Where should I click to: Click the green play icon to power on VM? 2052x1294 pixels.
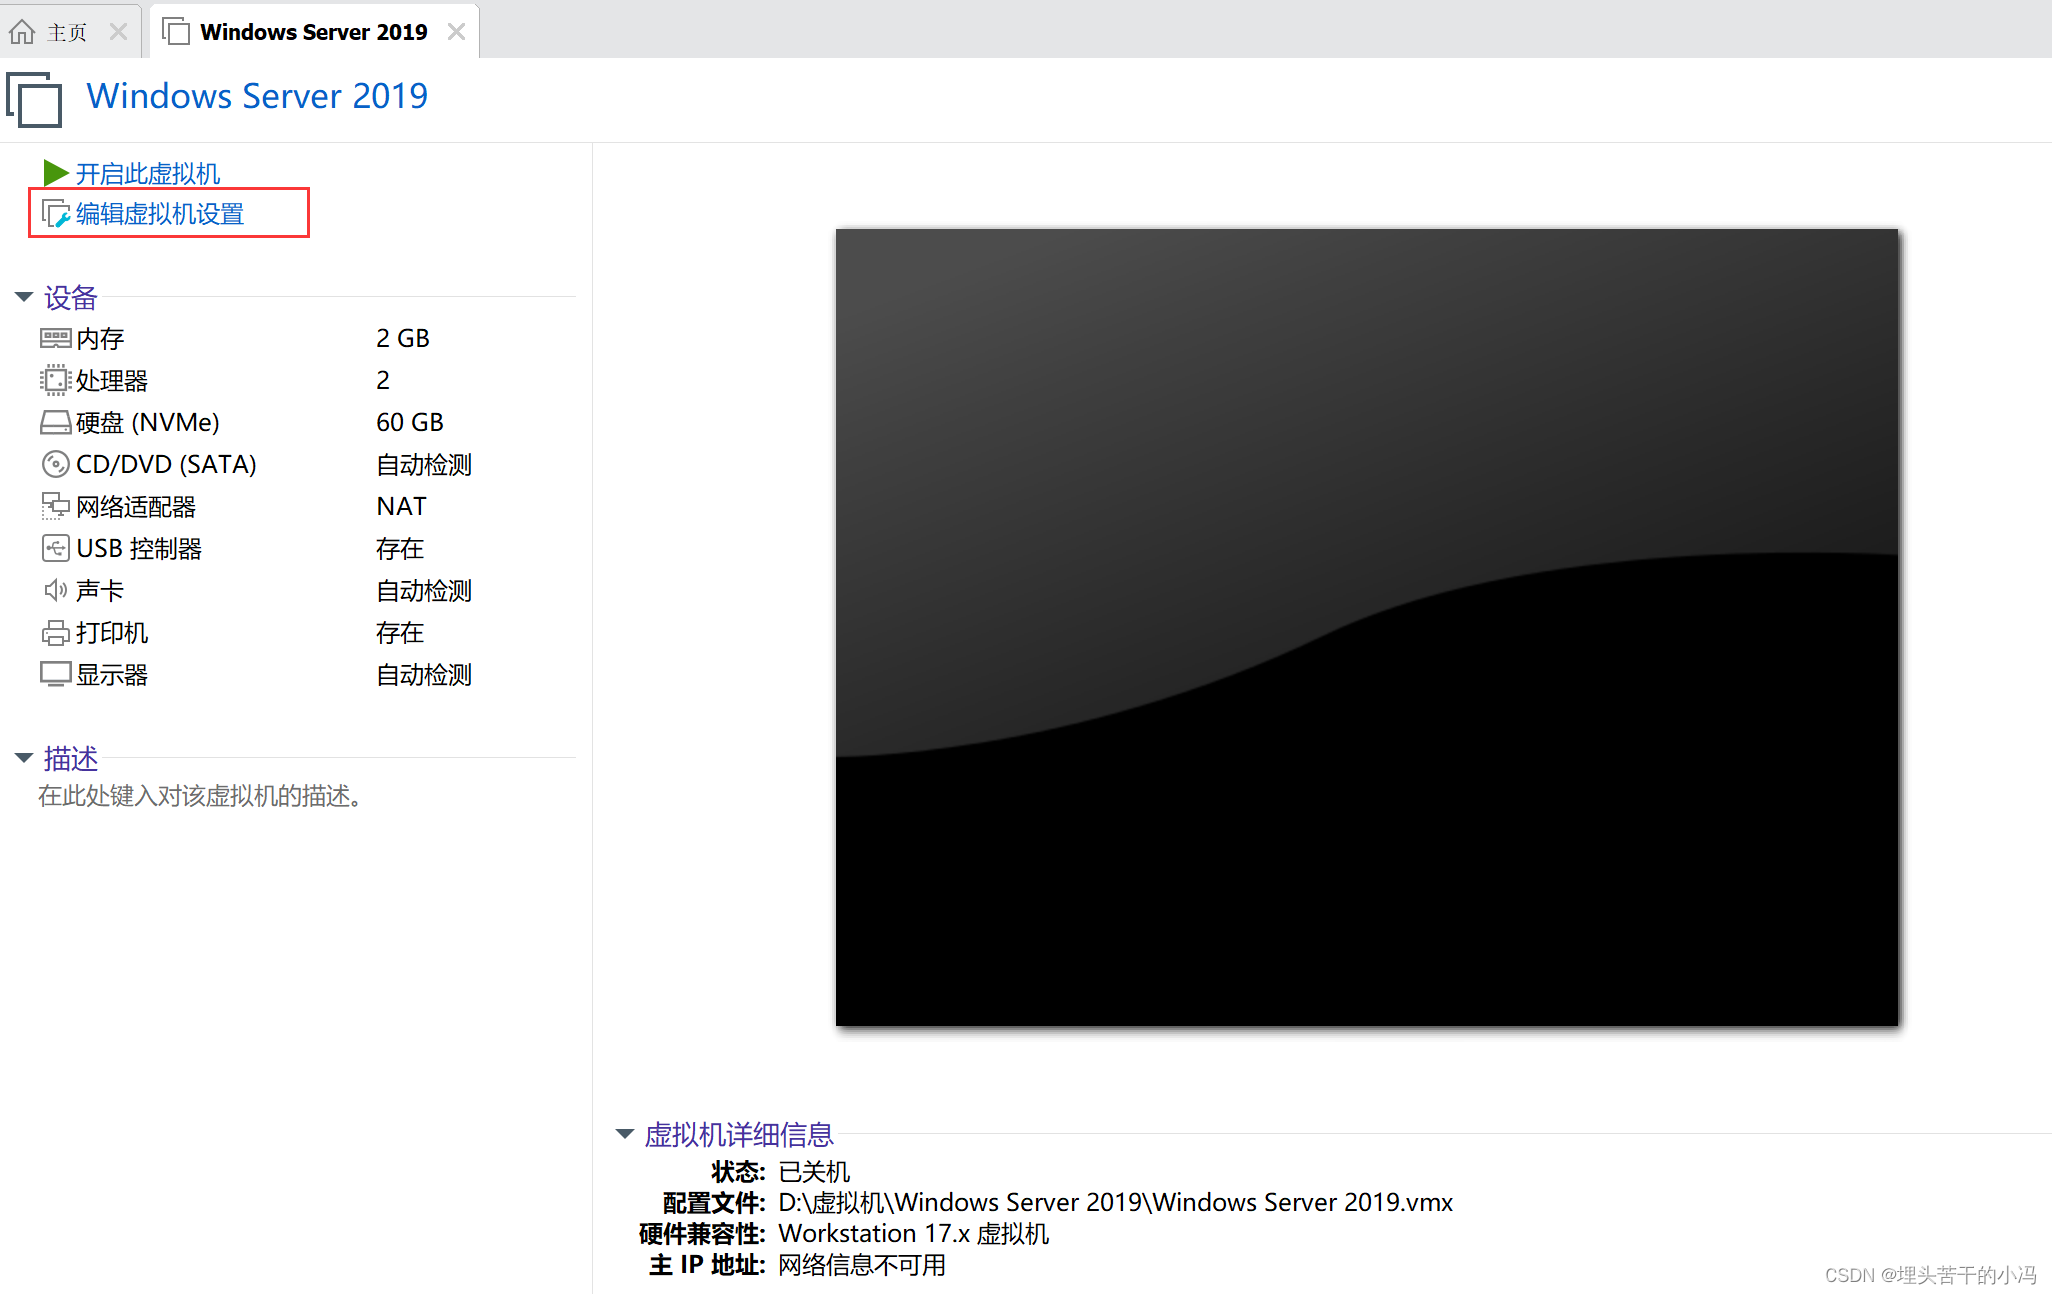click(x=55, y=174)
